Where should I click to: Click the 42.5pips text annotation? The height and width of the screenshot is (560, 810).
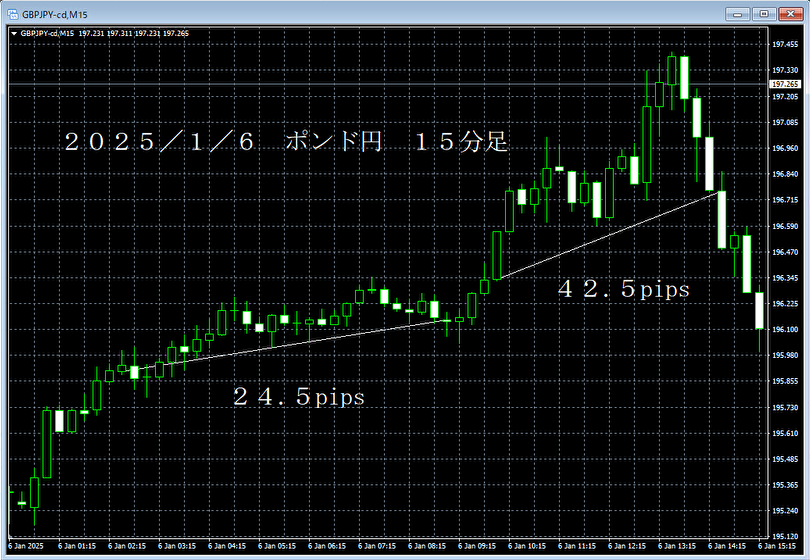point(624,289)
